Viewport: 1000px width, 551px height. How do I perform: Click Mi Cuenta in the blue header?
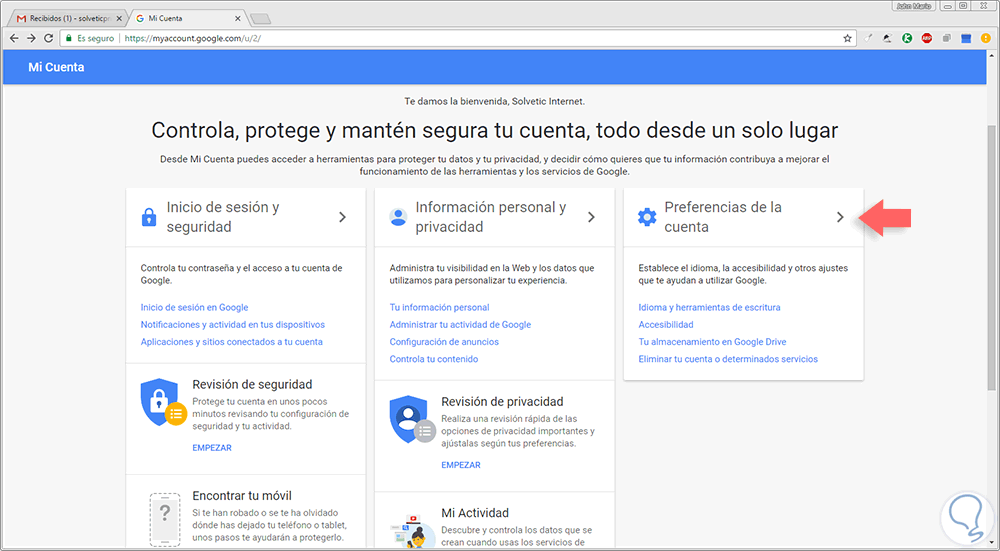pyautogui.click(x=56, y=67)
